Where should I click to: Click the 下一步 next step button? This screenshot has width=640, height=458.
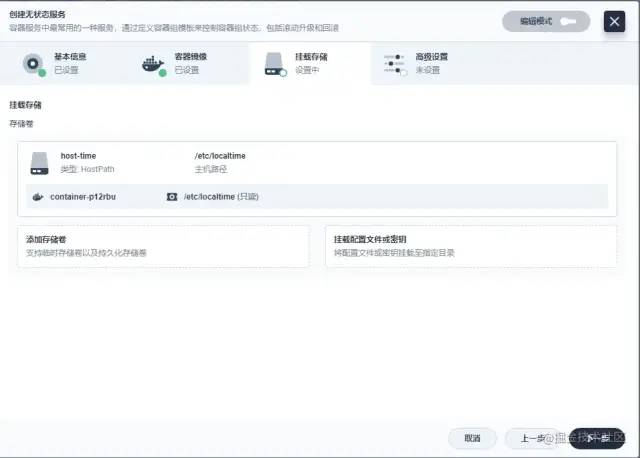click(597, 438)
